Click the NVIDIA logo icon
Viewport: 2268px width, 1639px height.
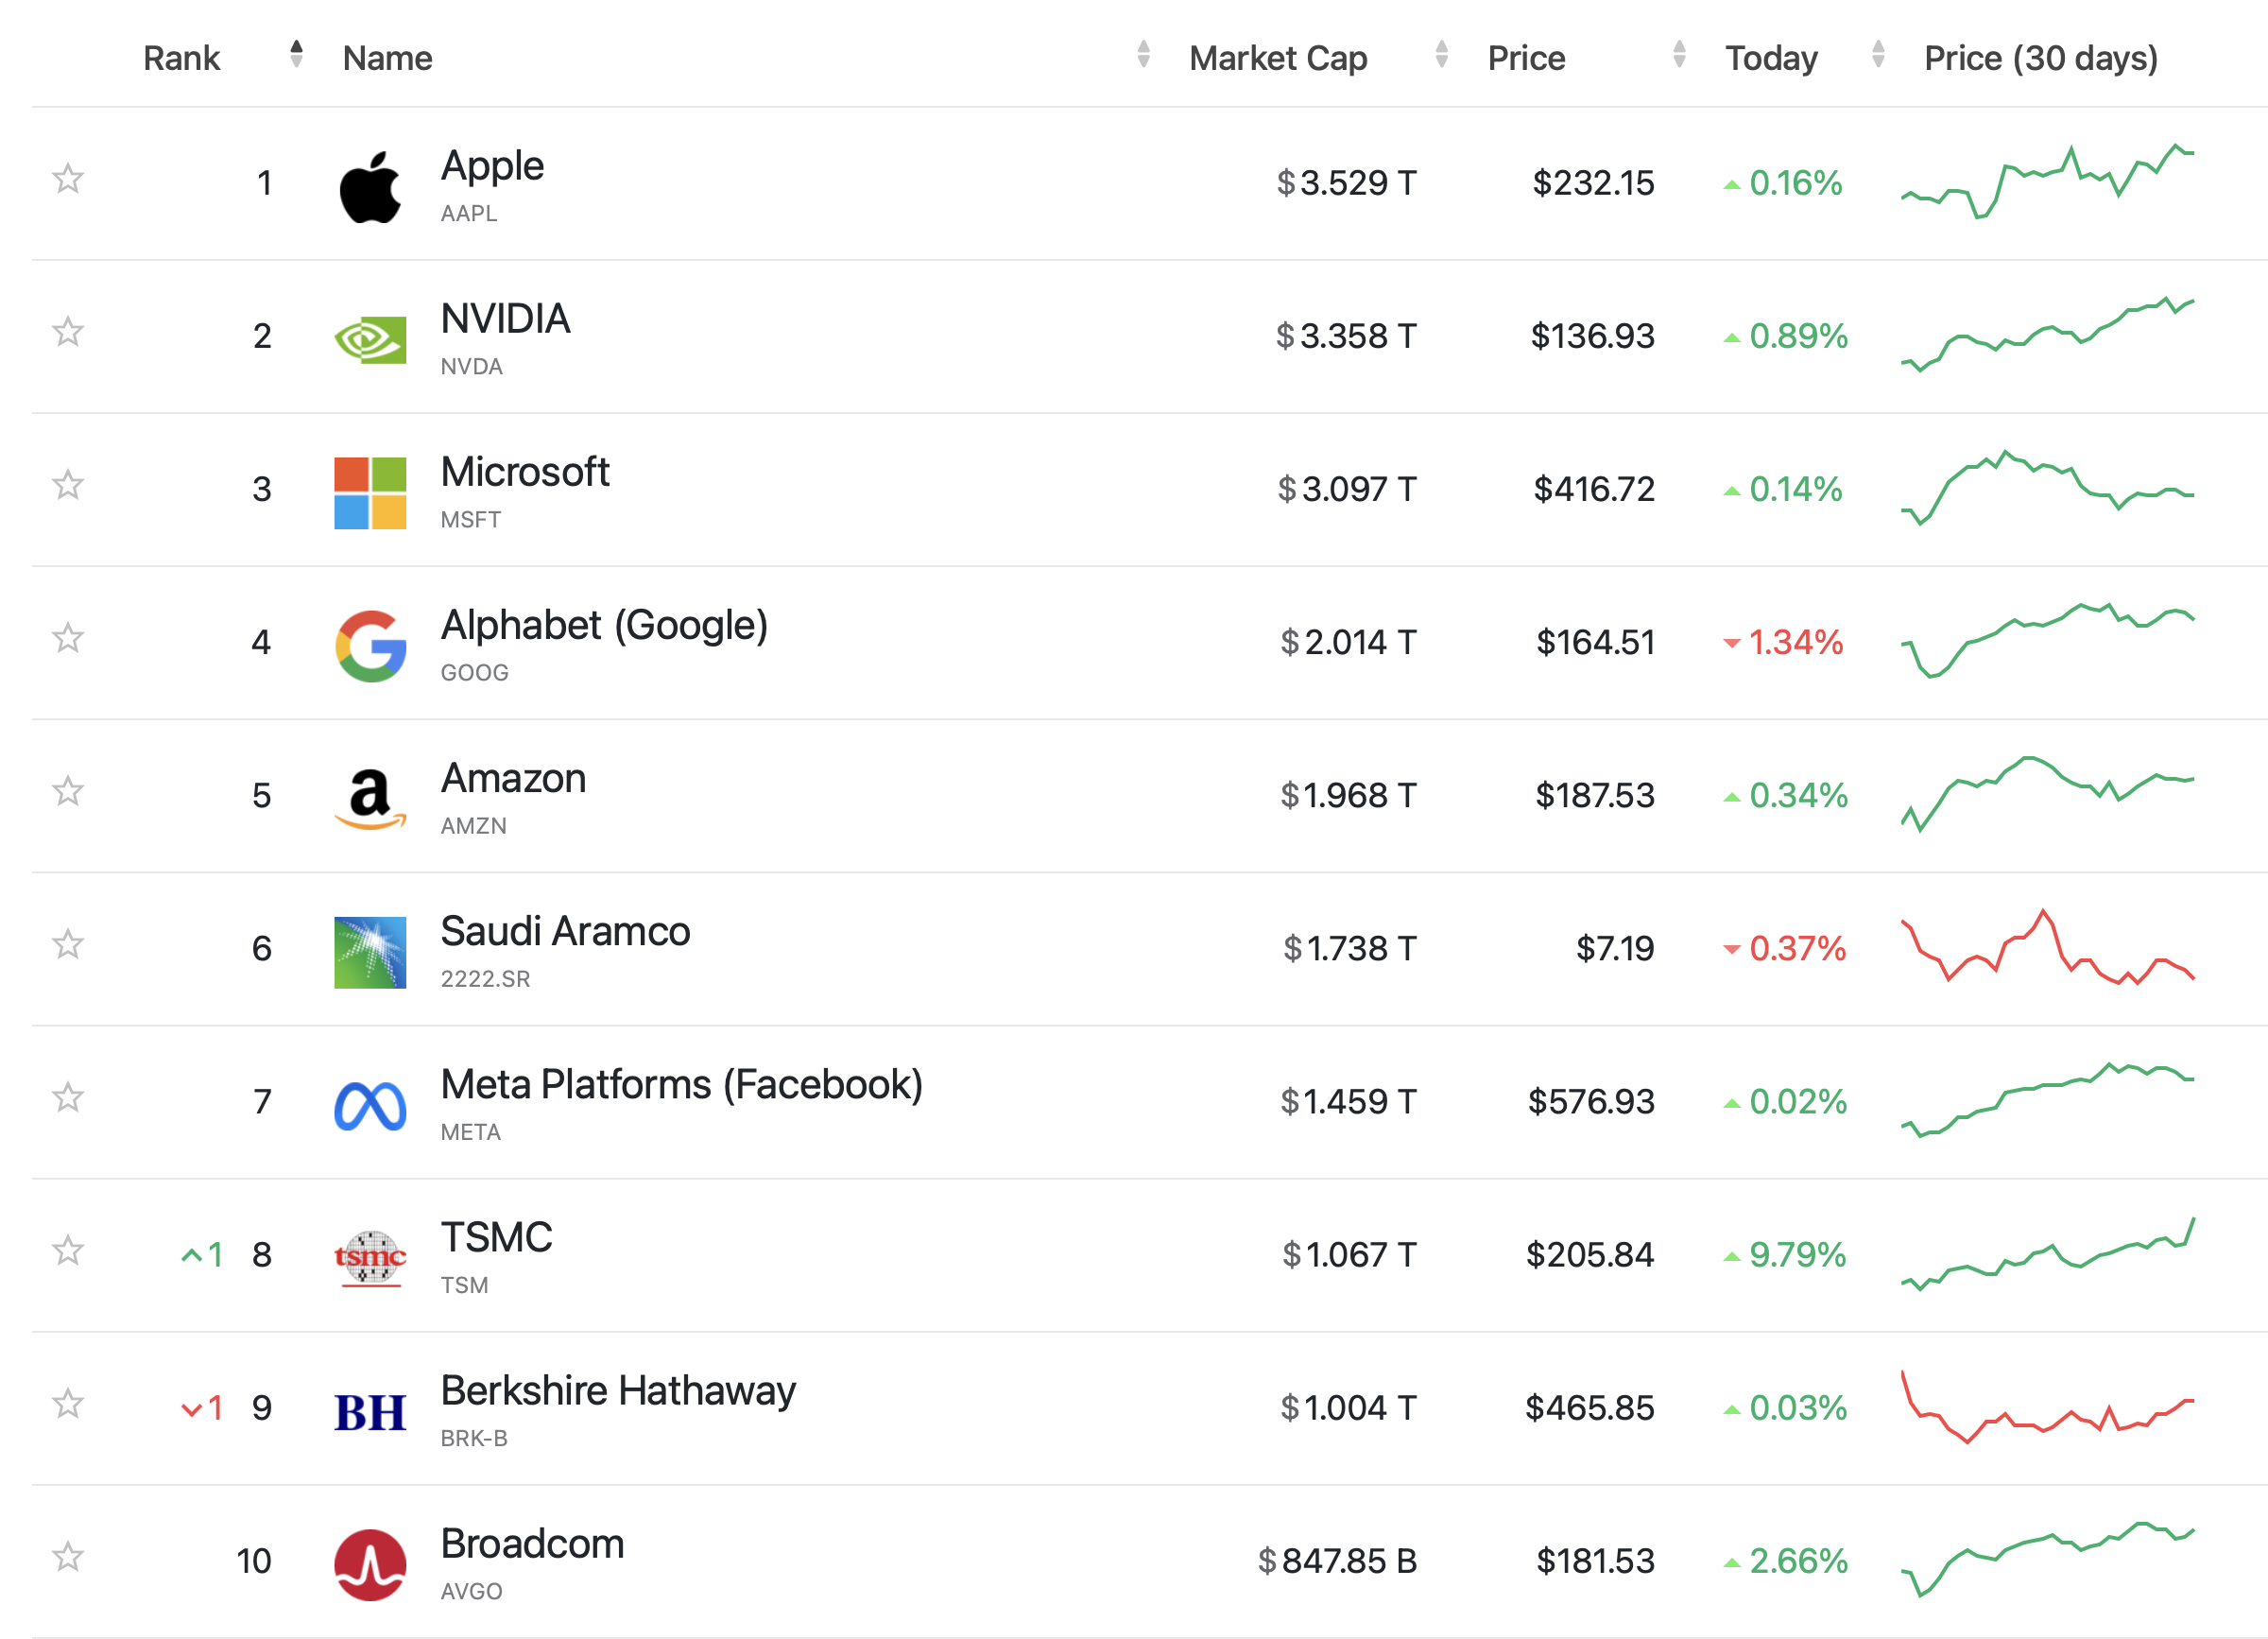370,340
